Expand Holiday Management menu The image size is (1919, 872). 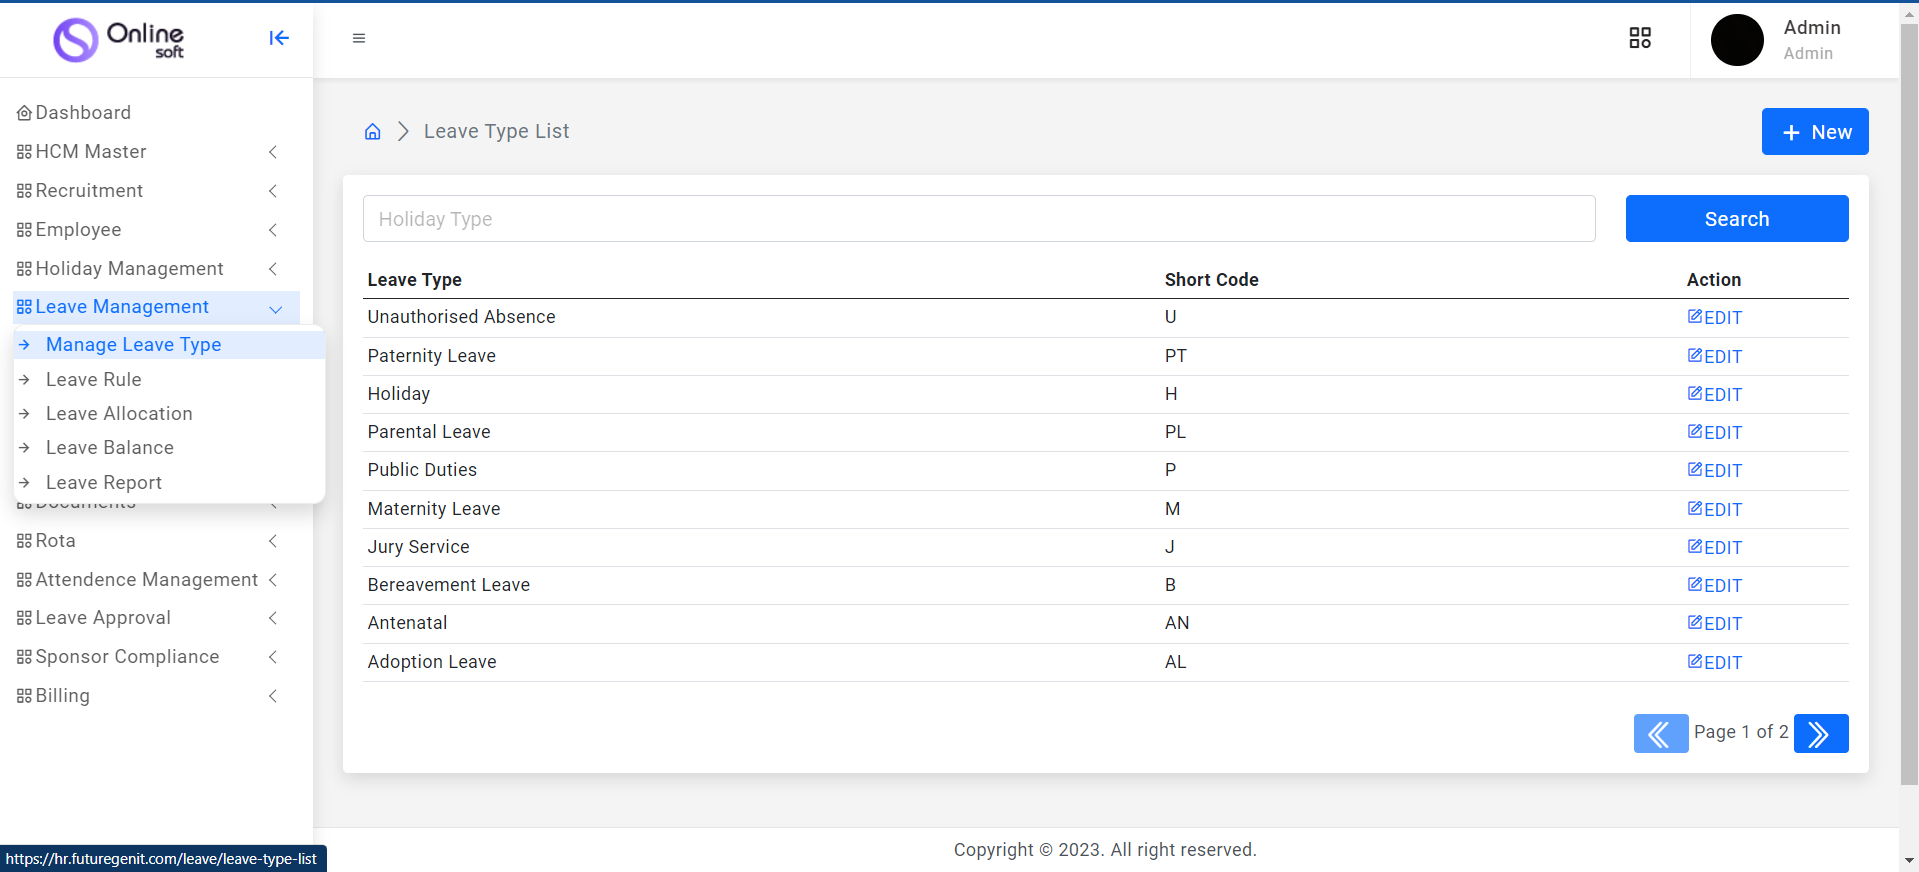pyautogui.click(x=129, y=269)
